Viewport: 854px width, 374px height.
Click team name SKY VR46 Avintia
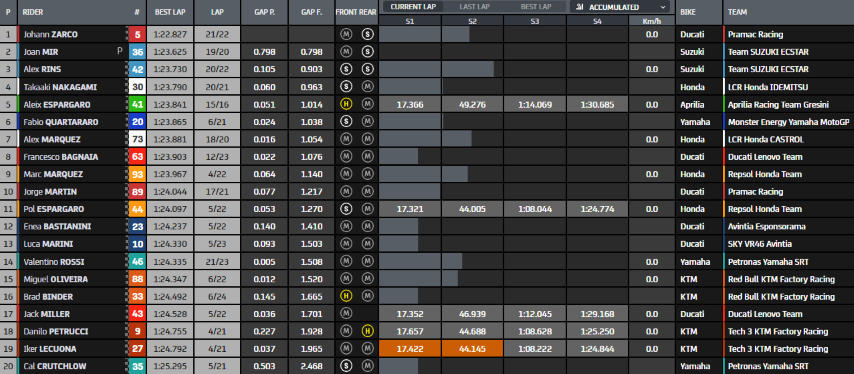[x=760, y=243]
